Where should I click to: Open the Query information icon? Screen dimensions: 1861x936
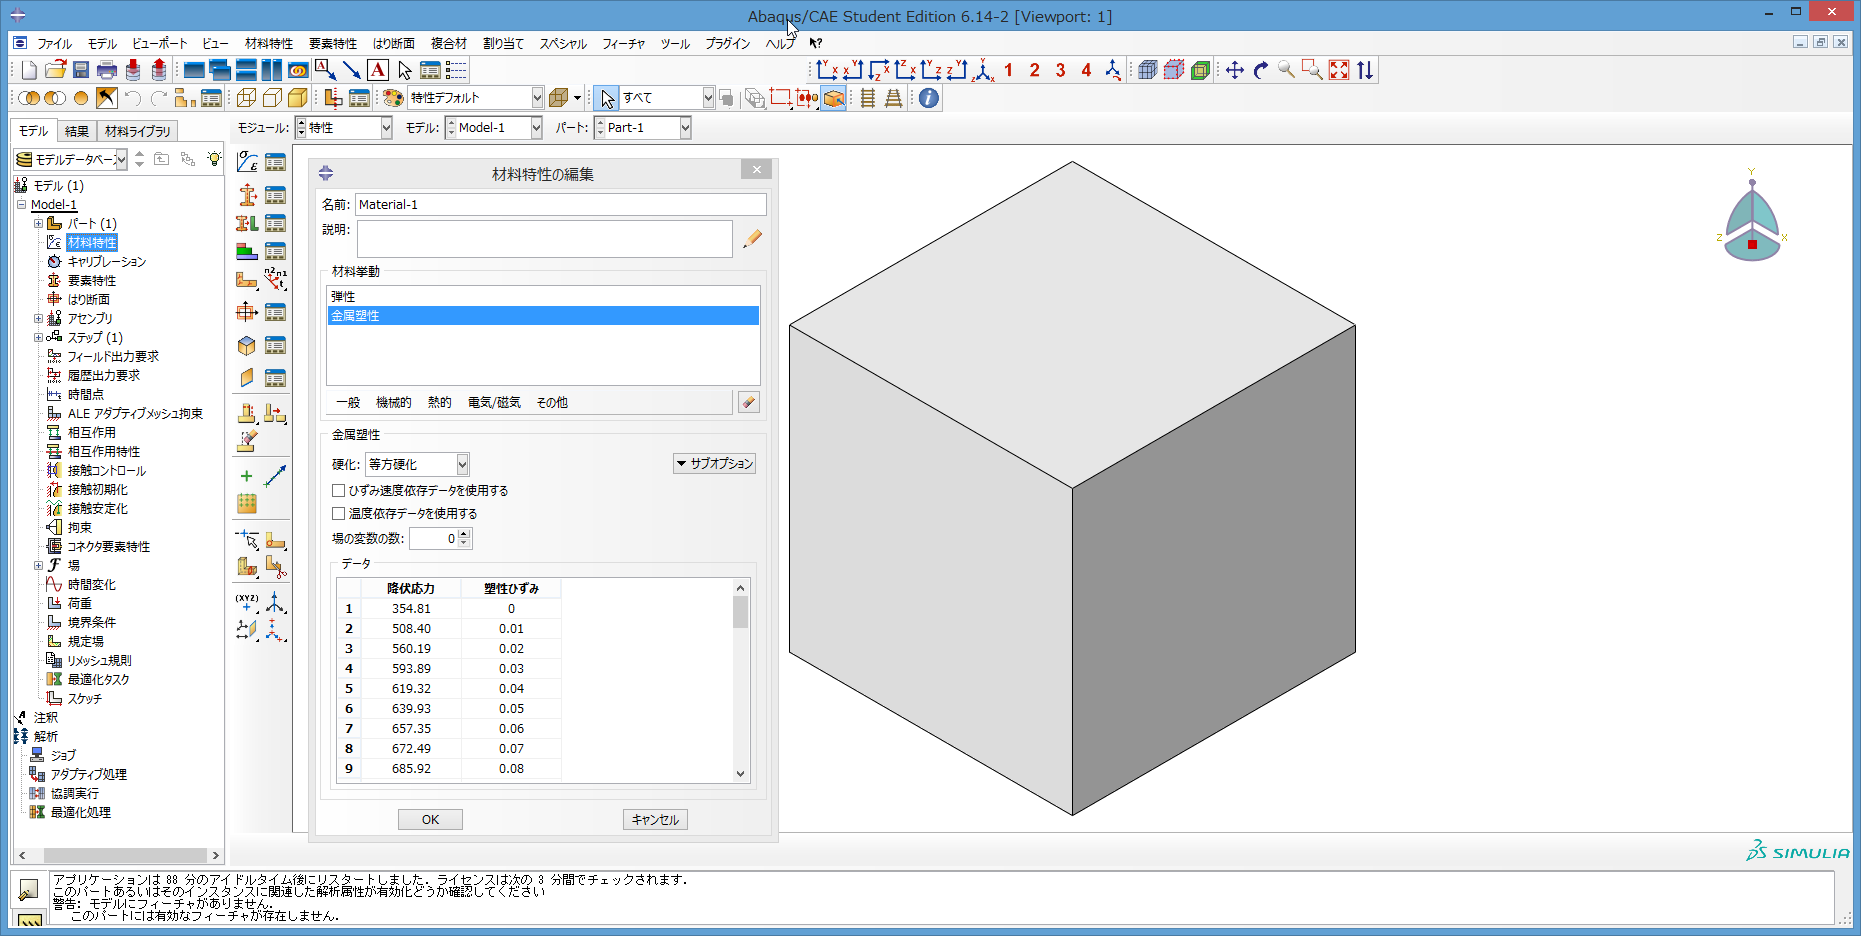(929, 98)
